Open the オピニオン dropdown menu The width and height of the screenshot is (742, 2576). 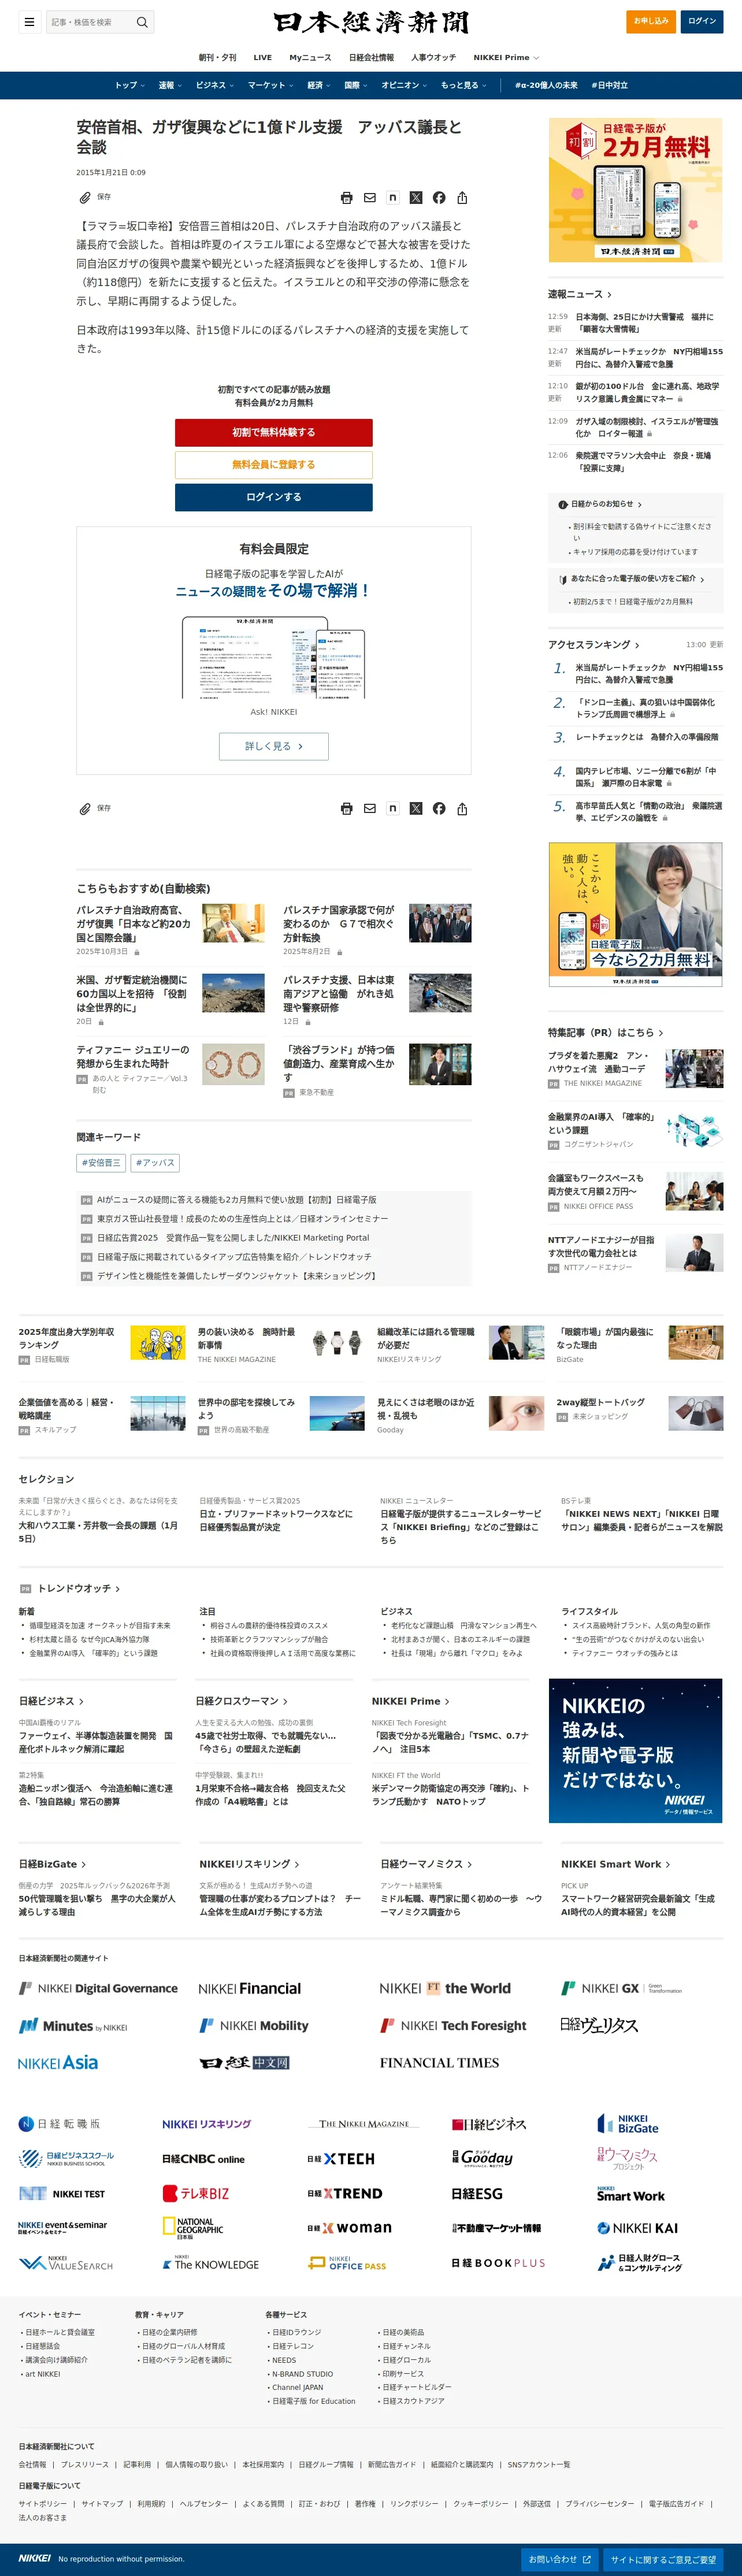click(x=404, y=85)
